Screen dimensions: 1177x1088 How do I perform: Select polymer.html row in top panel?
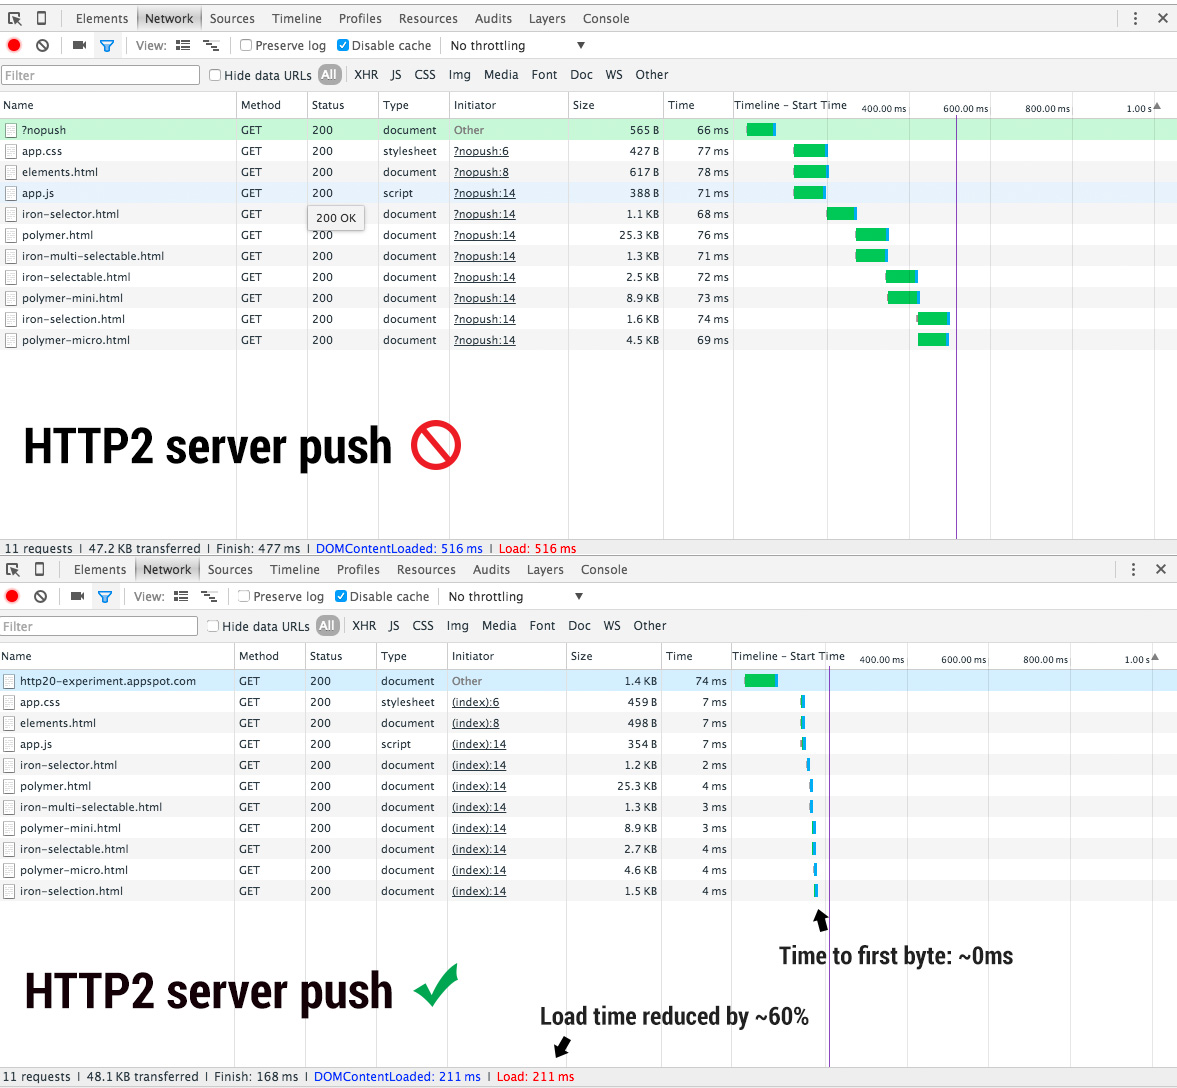coord(588,235)
